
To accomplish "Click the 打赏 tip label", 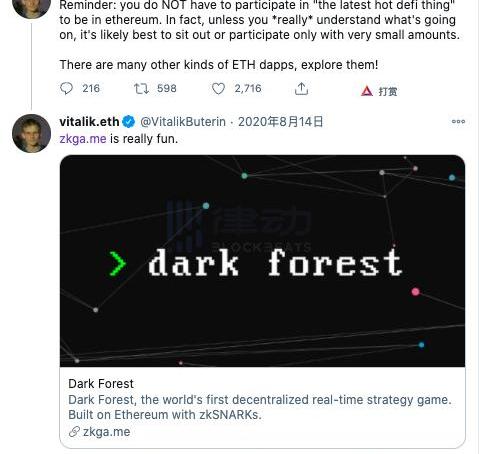I will pos(388,91).
